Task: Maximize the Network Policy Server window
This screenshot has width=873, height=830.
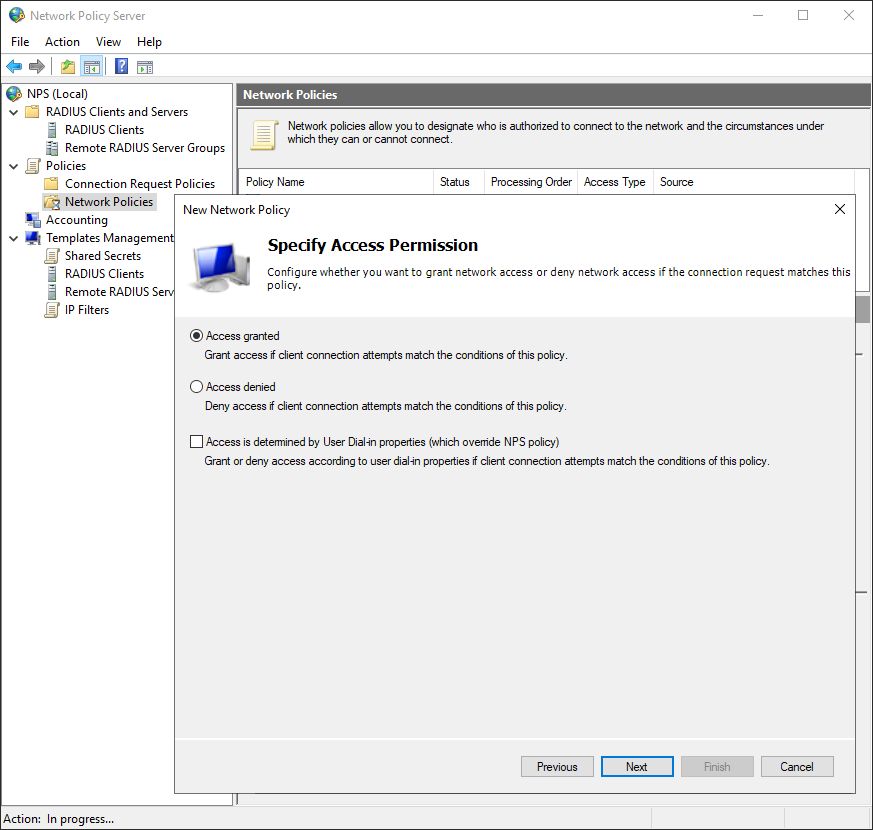Action: point(803,15)
